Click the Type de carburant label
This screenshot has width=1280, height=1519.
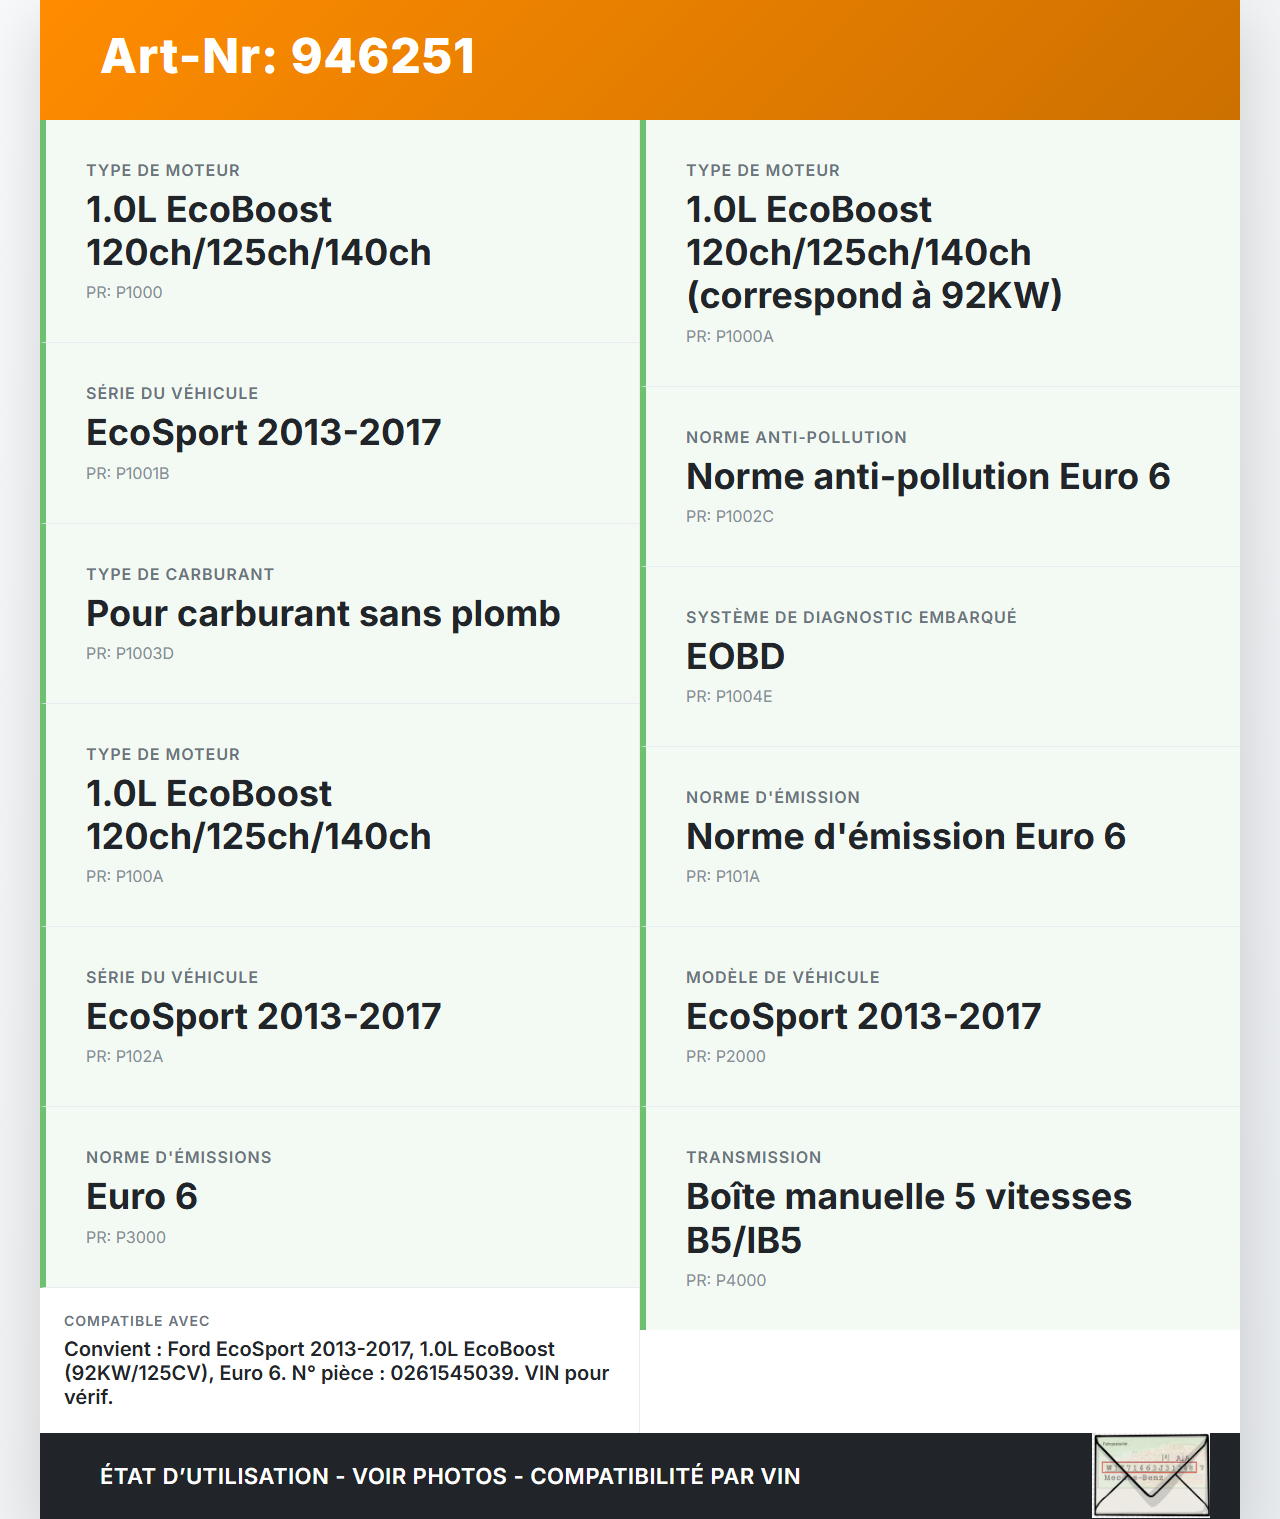[x=180, y=575]
